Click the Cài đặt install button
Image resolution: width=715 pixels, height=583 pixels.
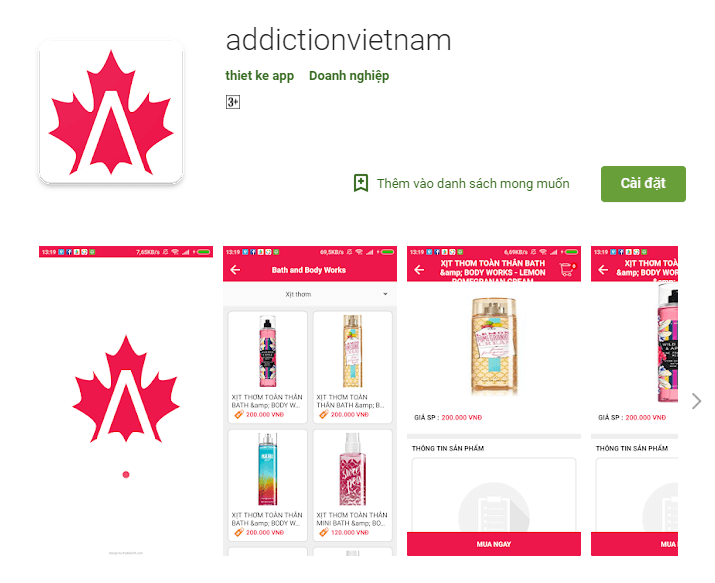(x=643, y=184)
